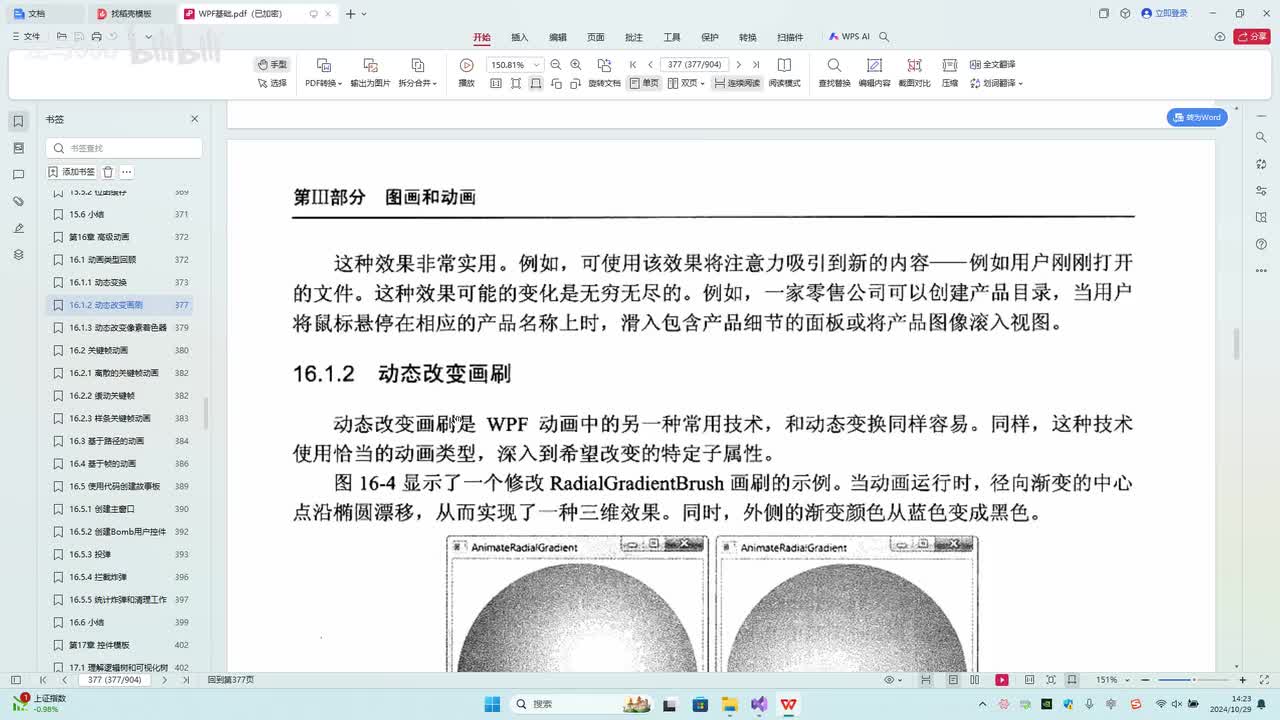This screenshot has height=720, width=1280.
Task: Click the 压缩 compress icon
Action: (x=950, y=65)
